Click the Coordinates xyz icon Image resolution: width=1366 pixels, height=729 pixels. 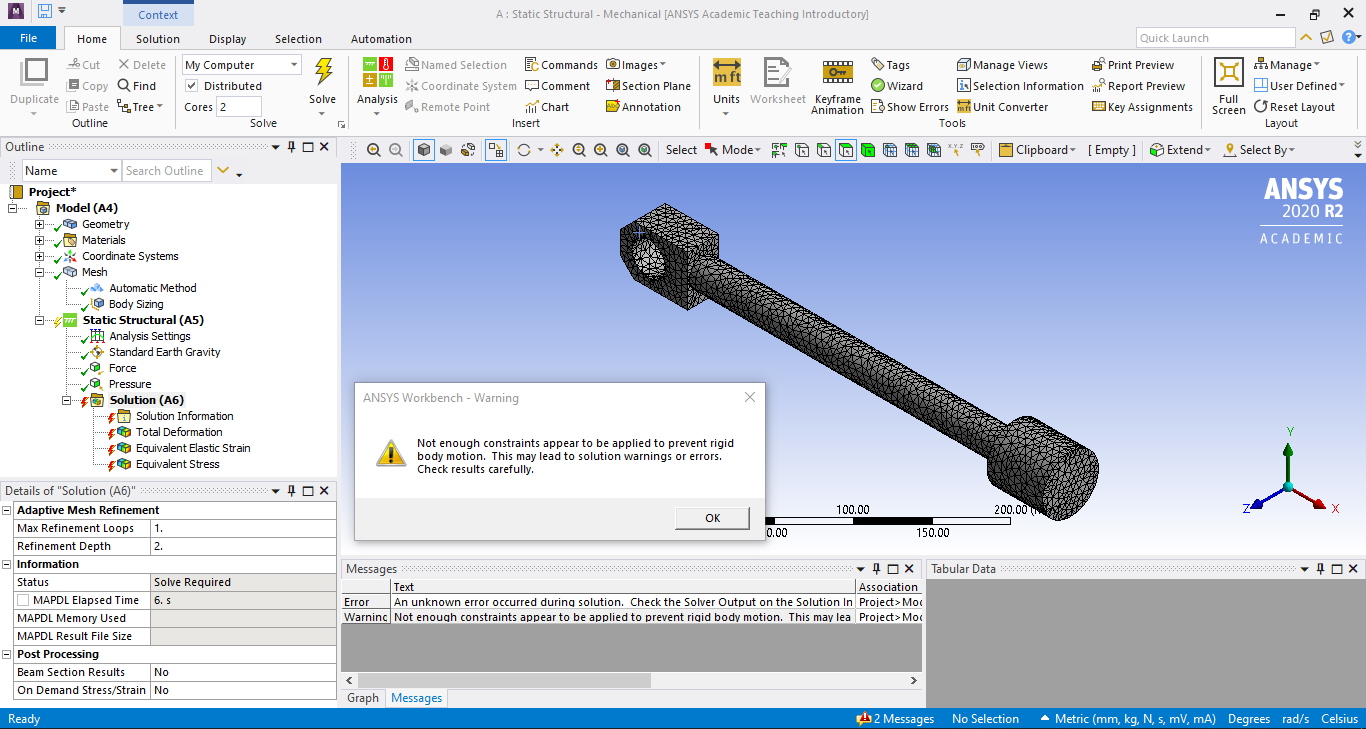point(955,150)
